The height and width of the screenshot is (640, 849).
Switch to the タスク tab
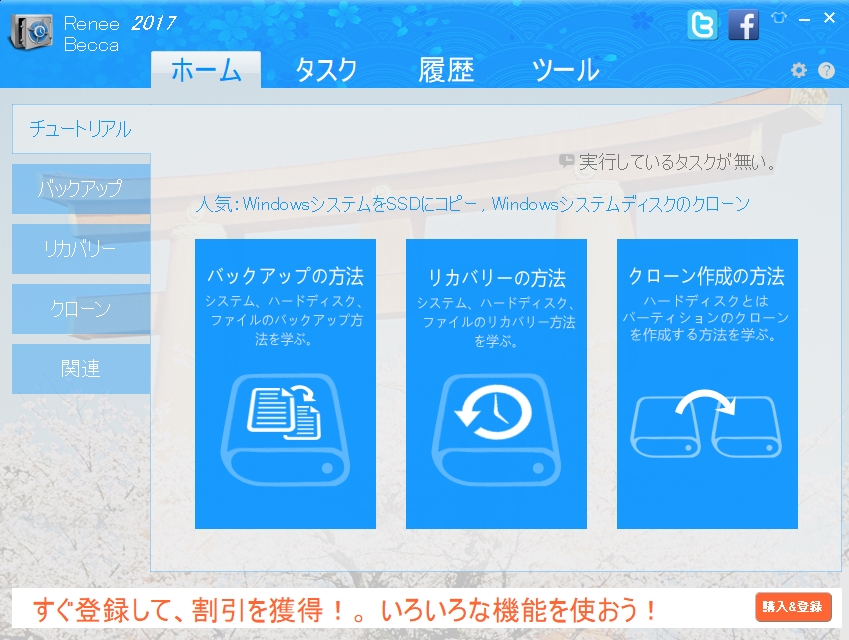point(326,69)
